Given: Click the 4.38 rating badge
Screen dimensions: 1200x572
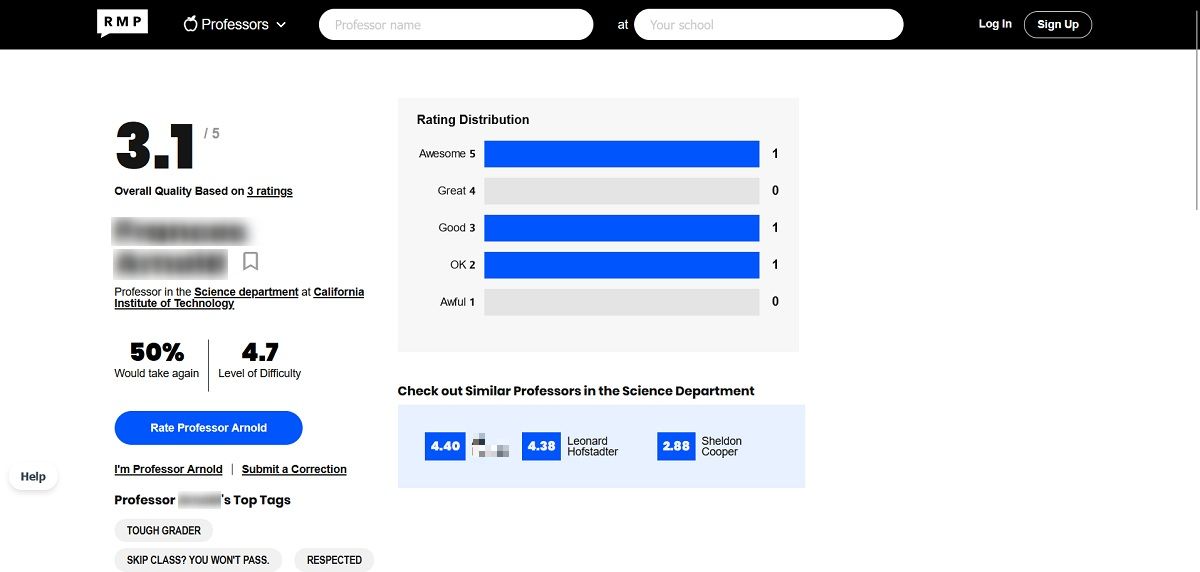Looking at the screenshot, I should coord(541,446).
